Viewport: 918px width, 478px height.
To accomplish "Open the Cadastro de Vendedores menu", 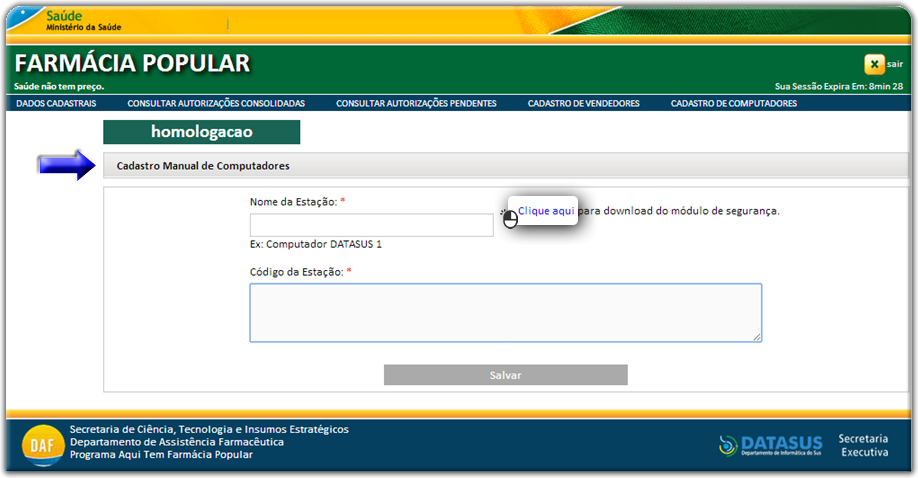I will (584, 103).
